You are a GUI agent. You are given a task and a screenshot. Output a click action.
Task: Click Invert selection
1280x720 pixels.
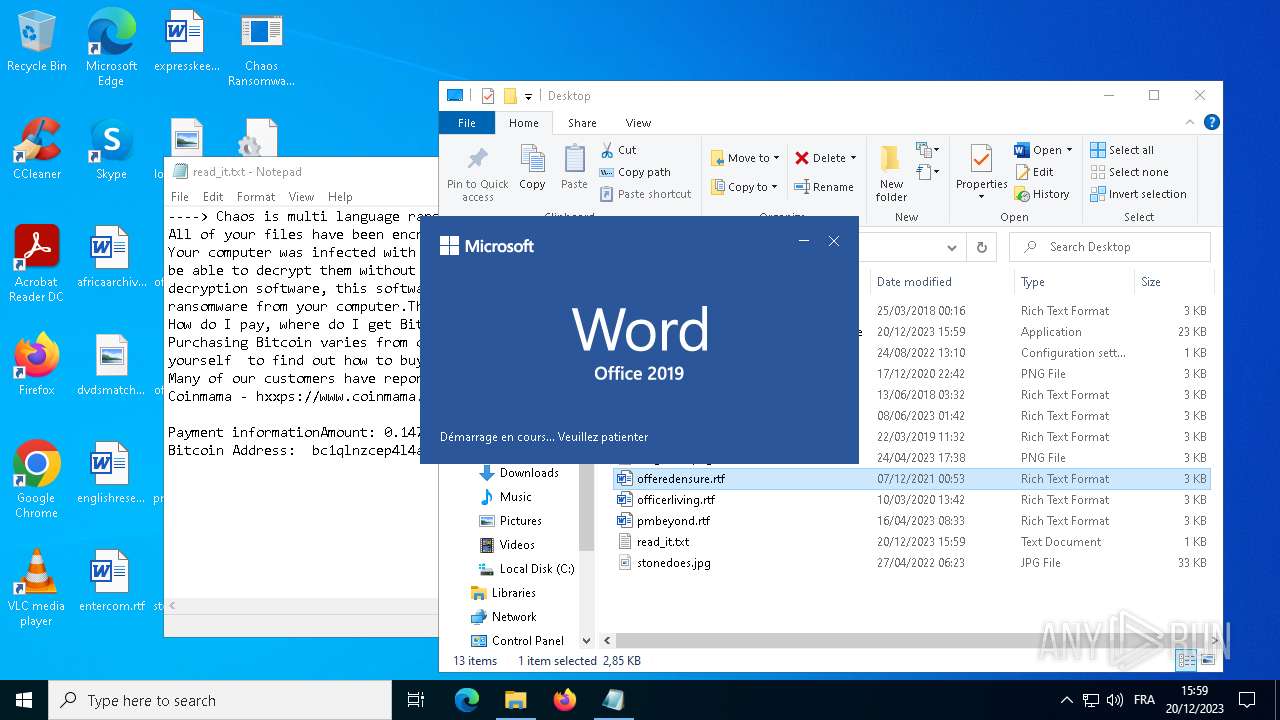[1138, 194]
